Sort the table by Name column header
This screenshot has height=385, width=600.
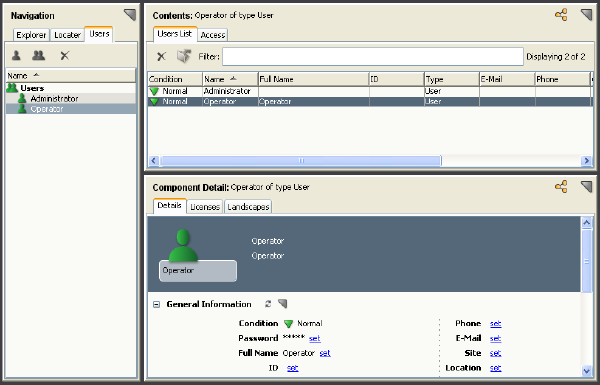(x=230, y=79)
